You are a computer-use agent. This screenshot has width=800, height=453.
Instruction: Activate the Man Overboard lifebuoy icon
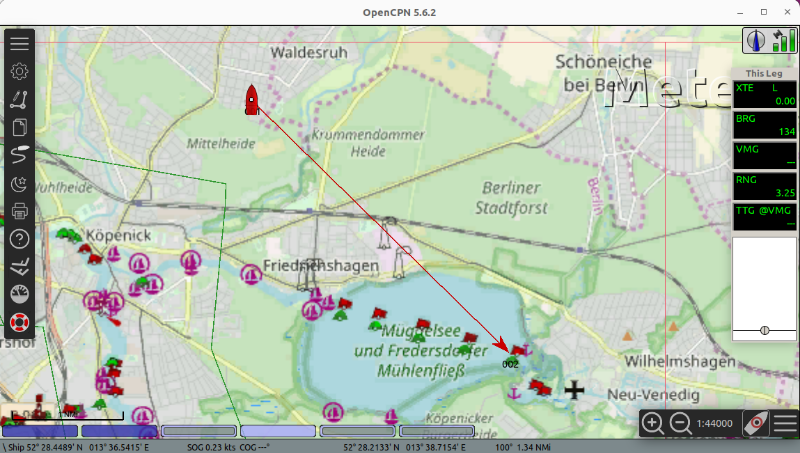click(x=19, y=322)
